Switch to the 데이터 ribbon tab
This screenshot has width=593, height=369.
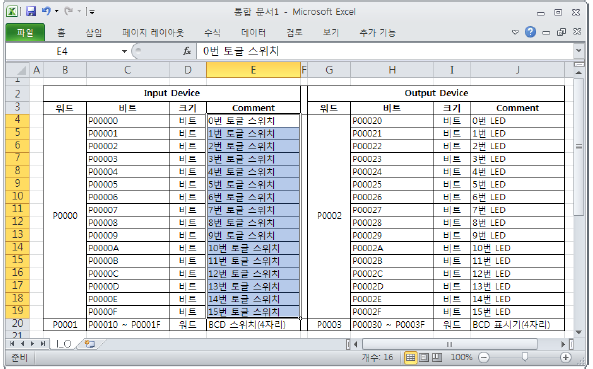click(x=253, y=33)
